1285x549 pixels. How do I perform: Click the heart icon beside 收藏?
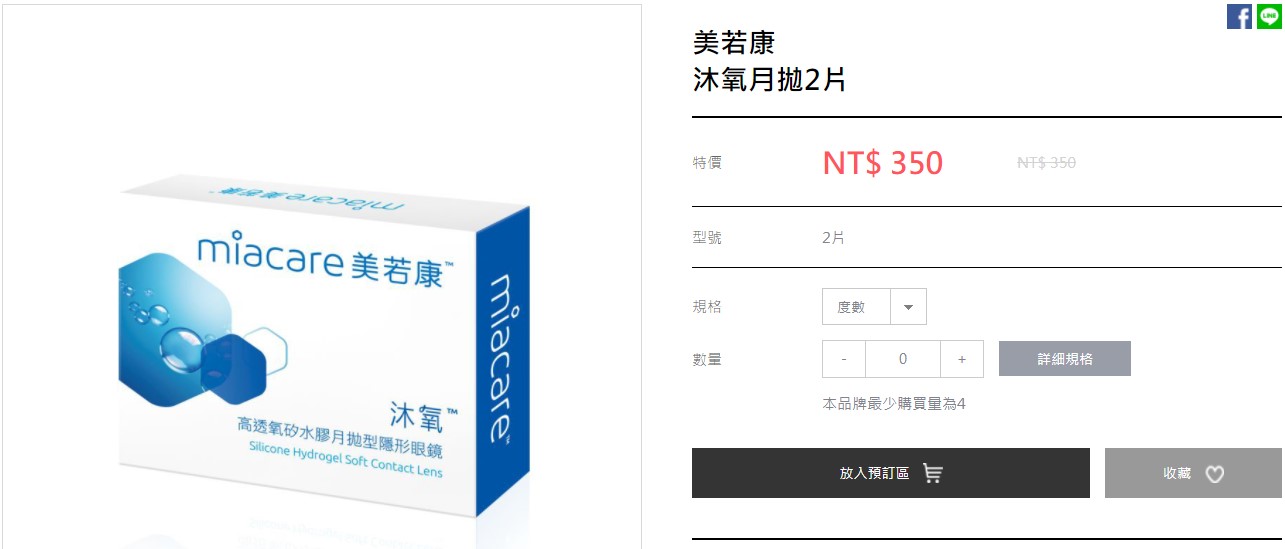click(1214, 474)
